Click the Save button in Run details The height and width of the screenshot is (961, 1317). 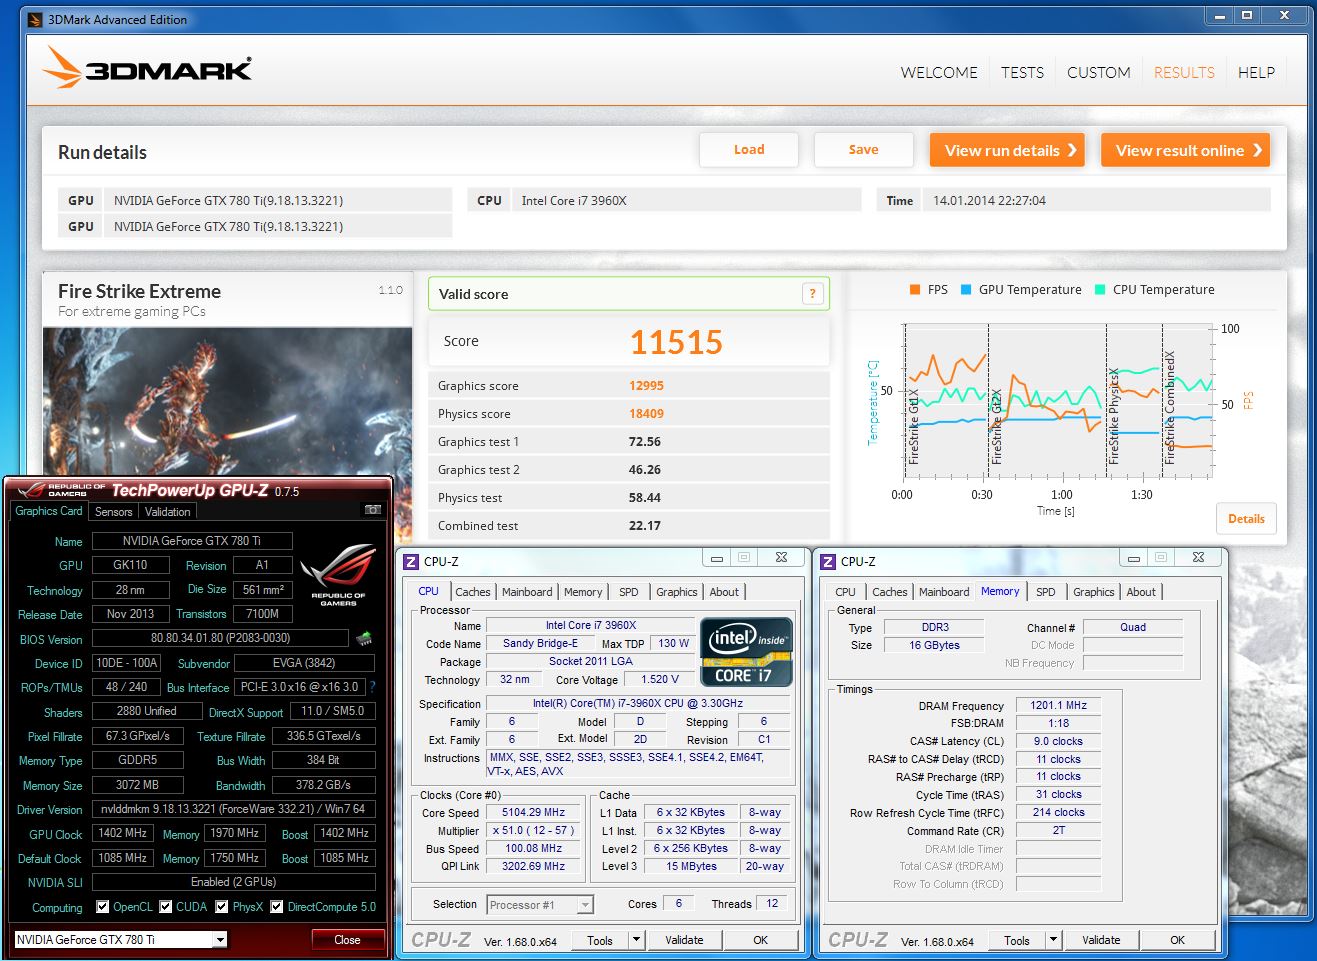pyautogui.click(x=864, y=150)
